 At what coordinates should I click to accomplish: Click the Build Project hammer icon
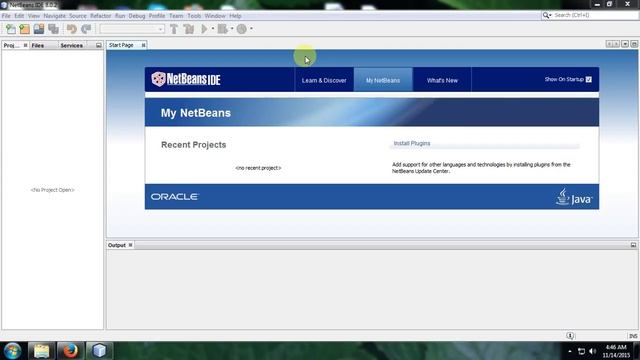click(174, 29)
